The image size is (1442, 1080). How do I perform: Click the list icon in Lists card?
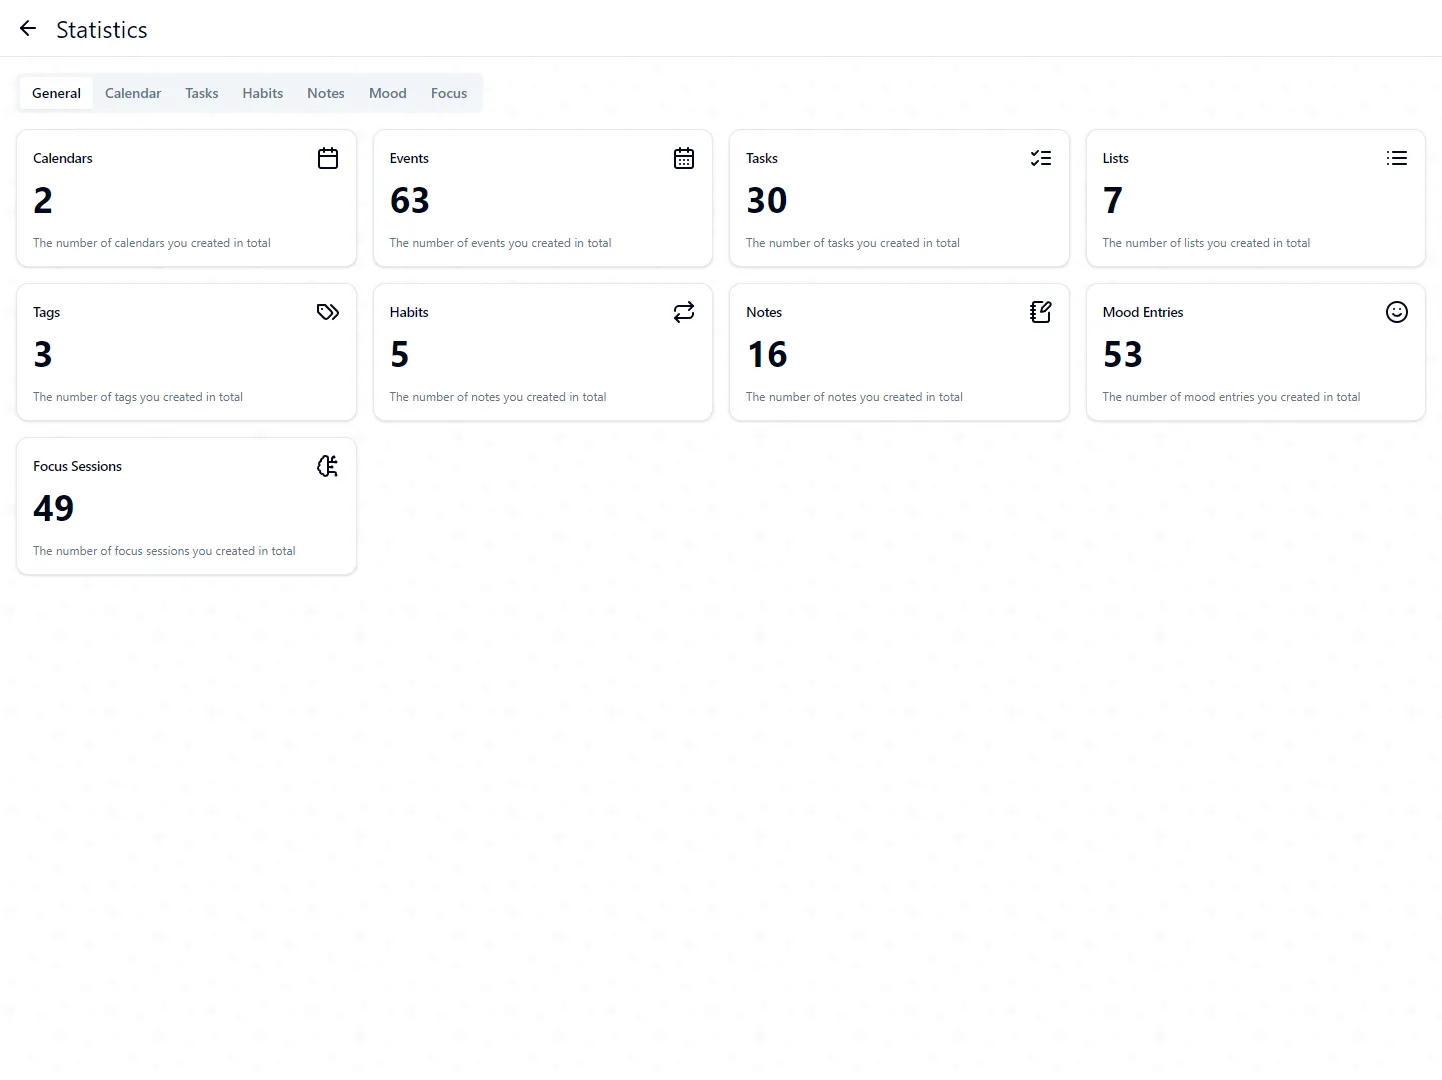(x=1396, y=158)
